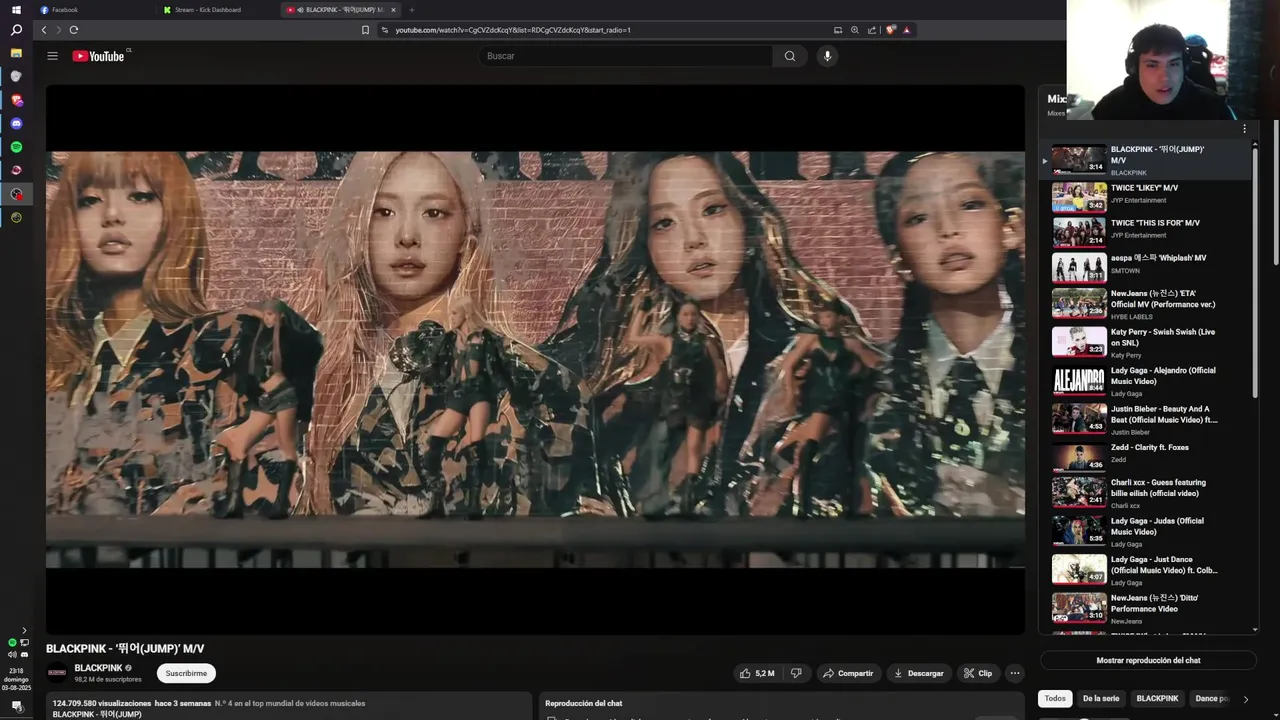
Task: Reload the current page
Action: coord(73,30)
